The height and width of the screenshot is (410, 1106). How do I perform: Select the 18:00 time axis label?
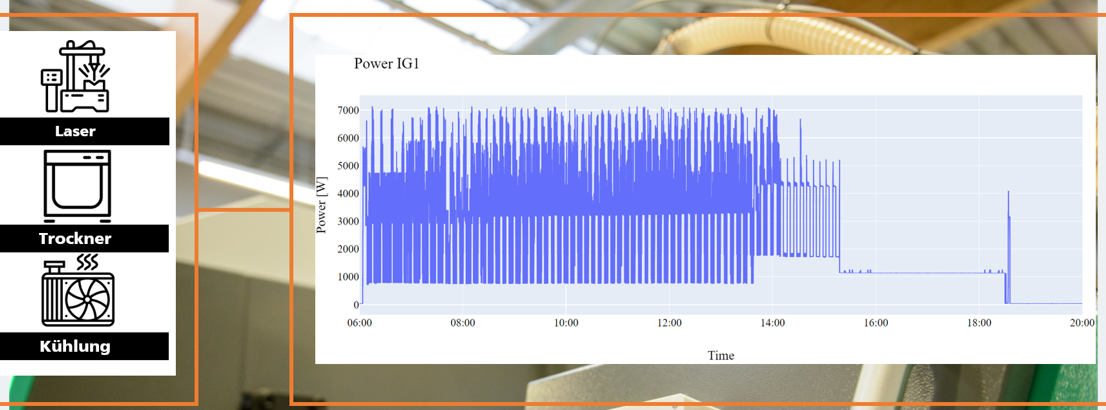point(979,323)
